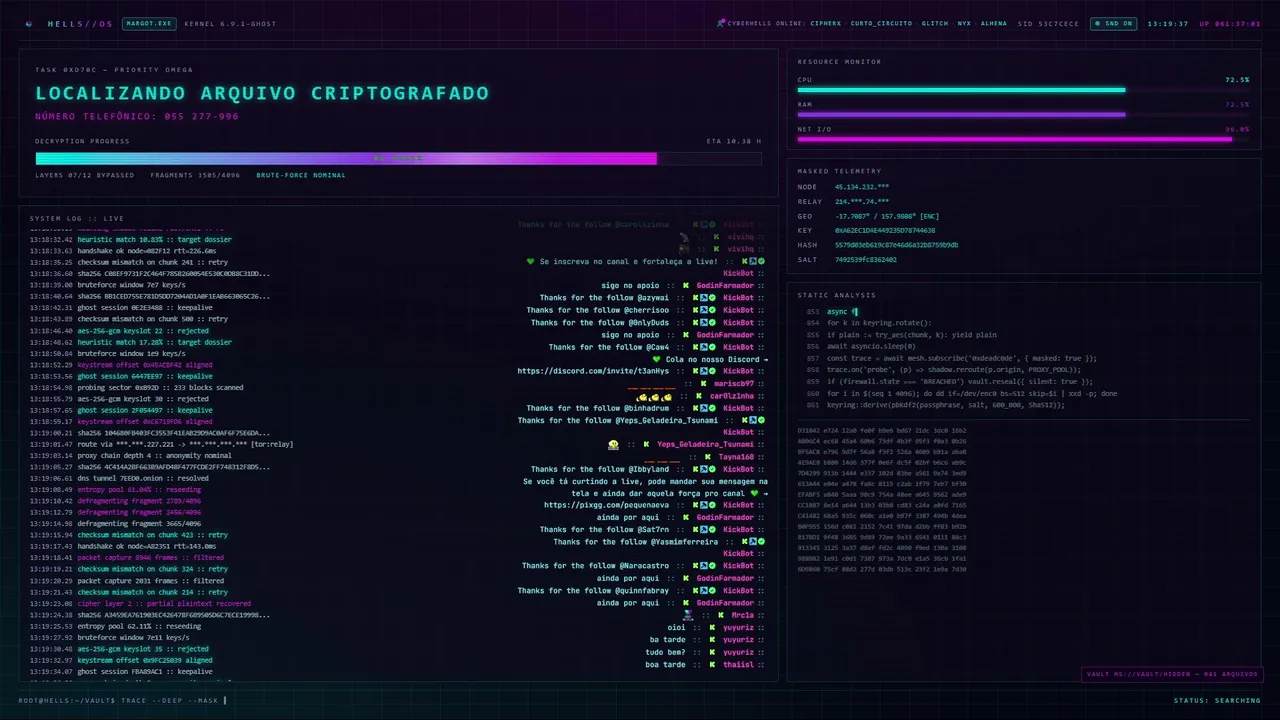Select online user CURTO_CIRCUITO
Viewport: 1280px width, 720px height.
pyautogui.click(x=881, y=23)
